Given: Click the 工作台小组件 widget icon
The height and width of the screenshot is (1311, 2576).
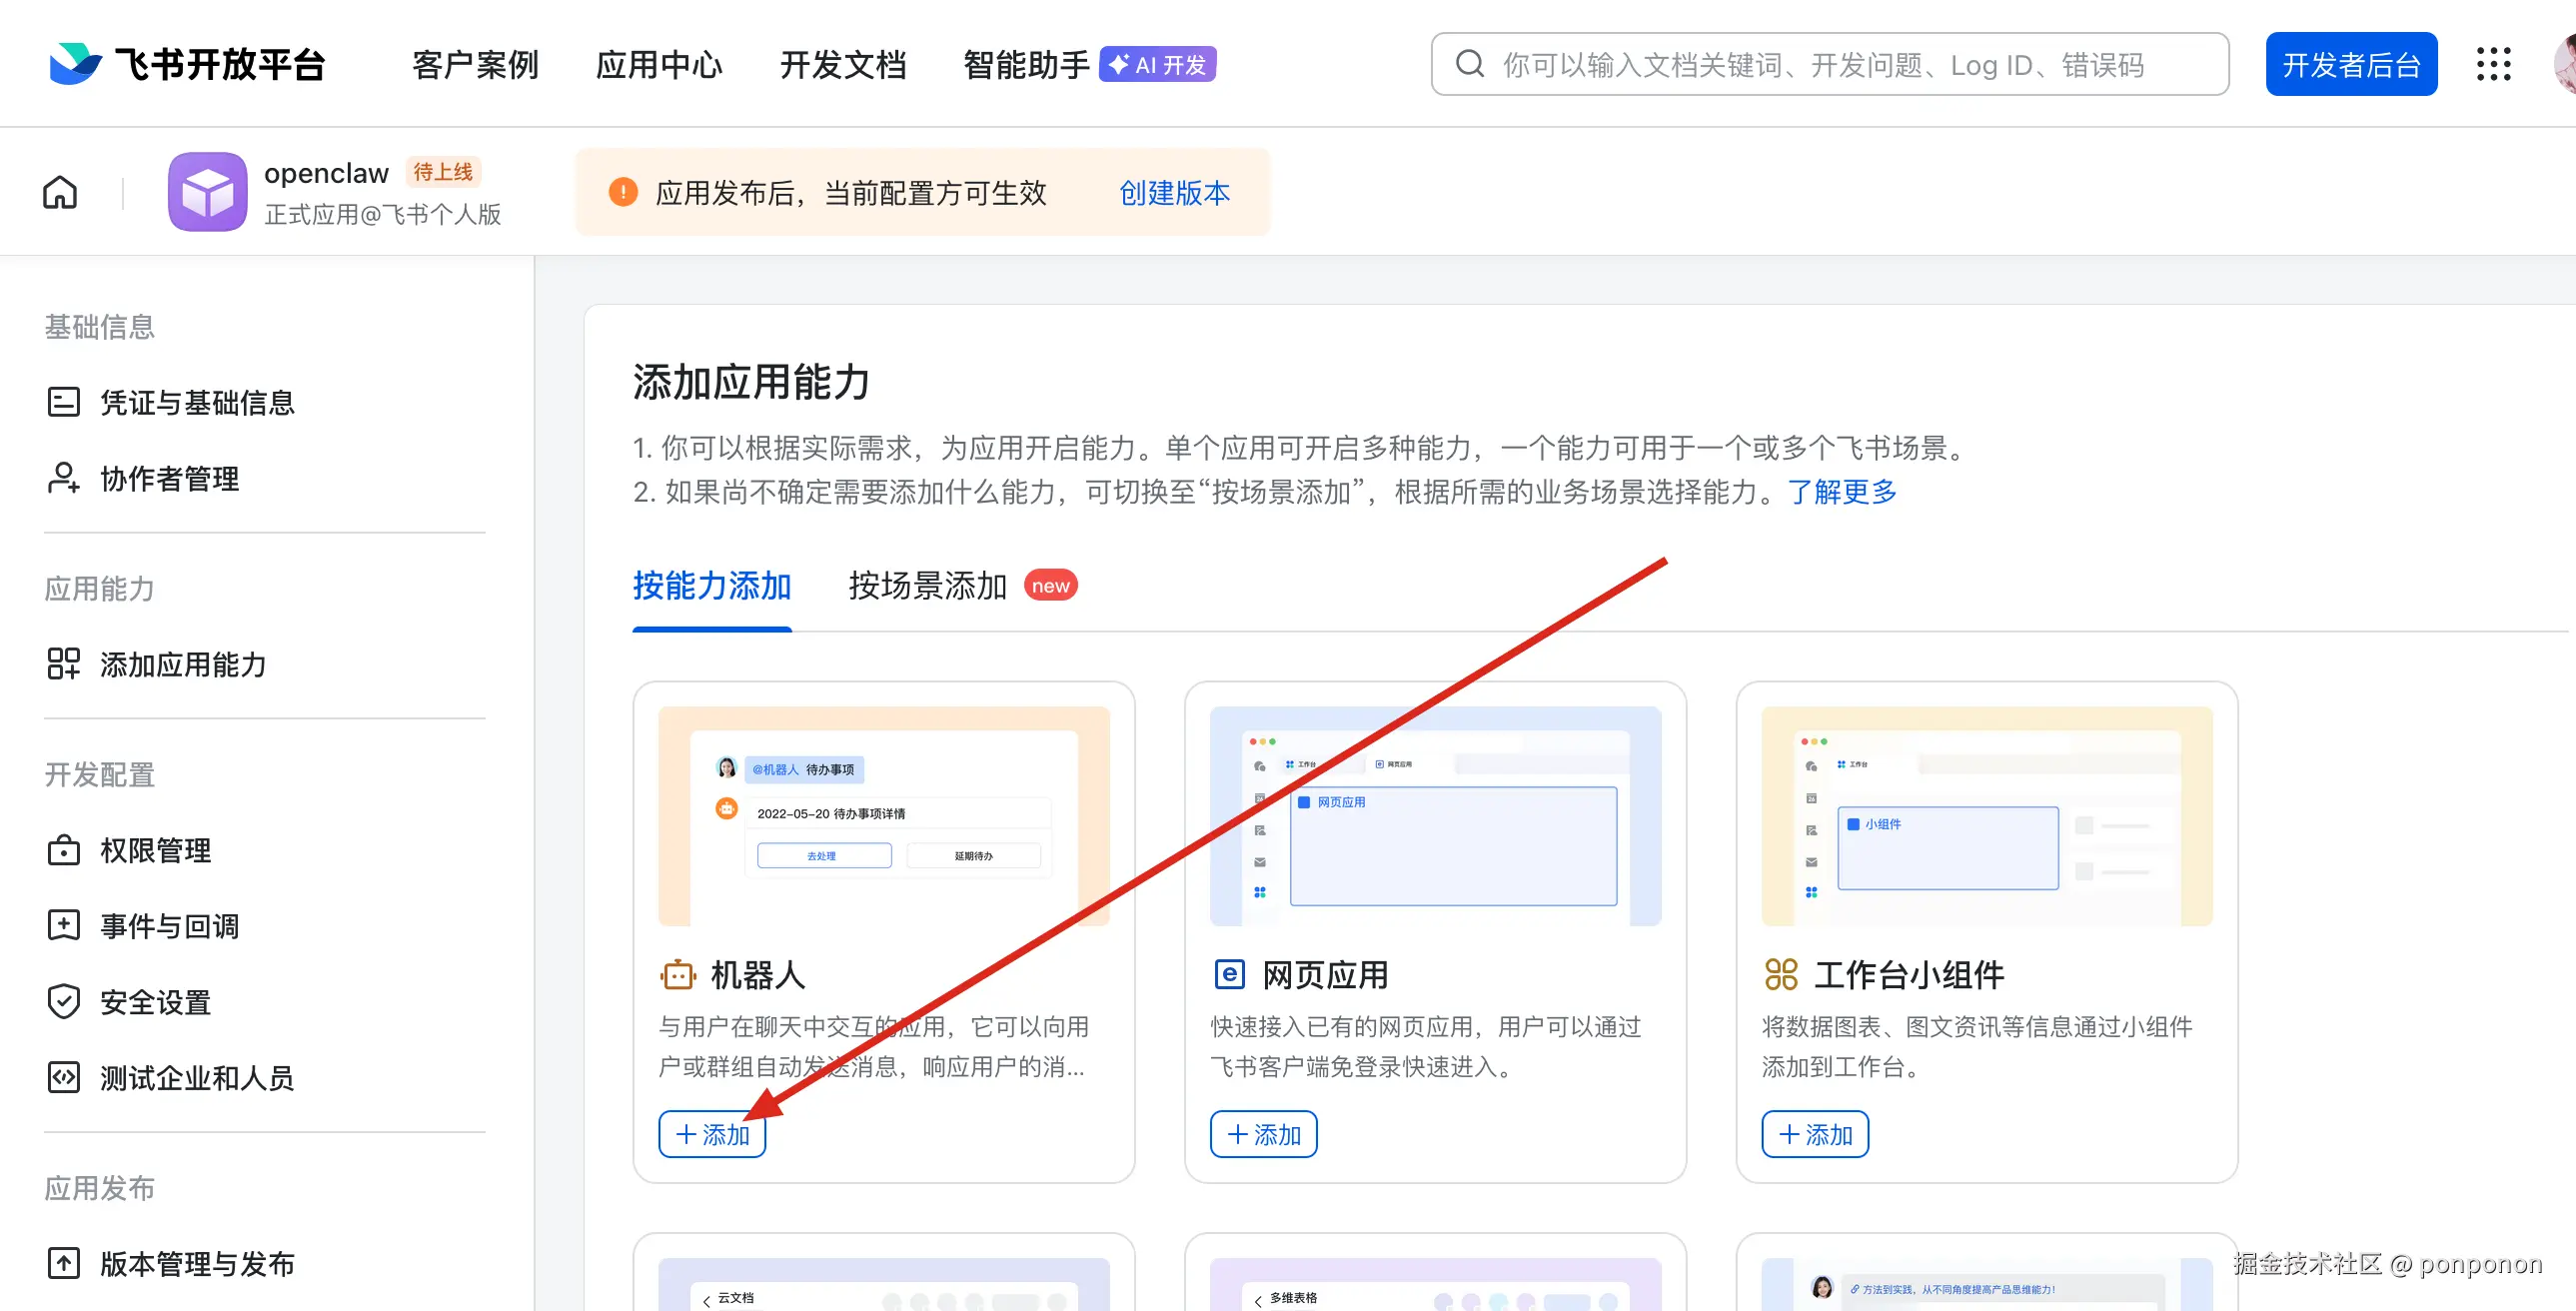Looking at the screenshot, I should tap(1781, 974).
